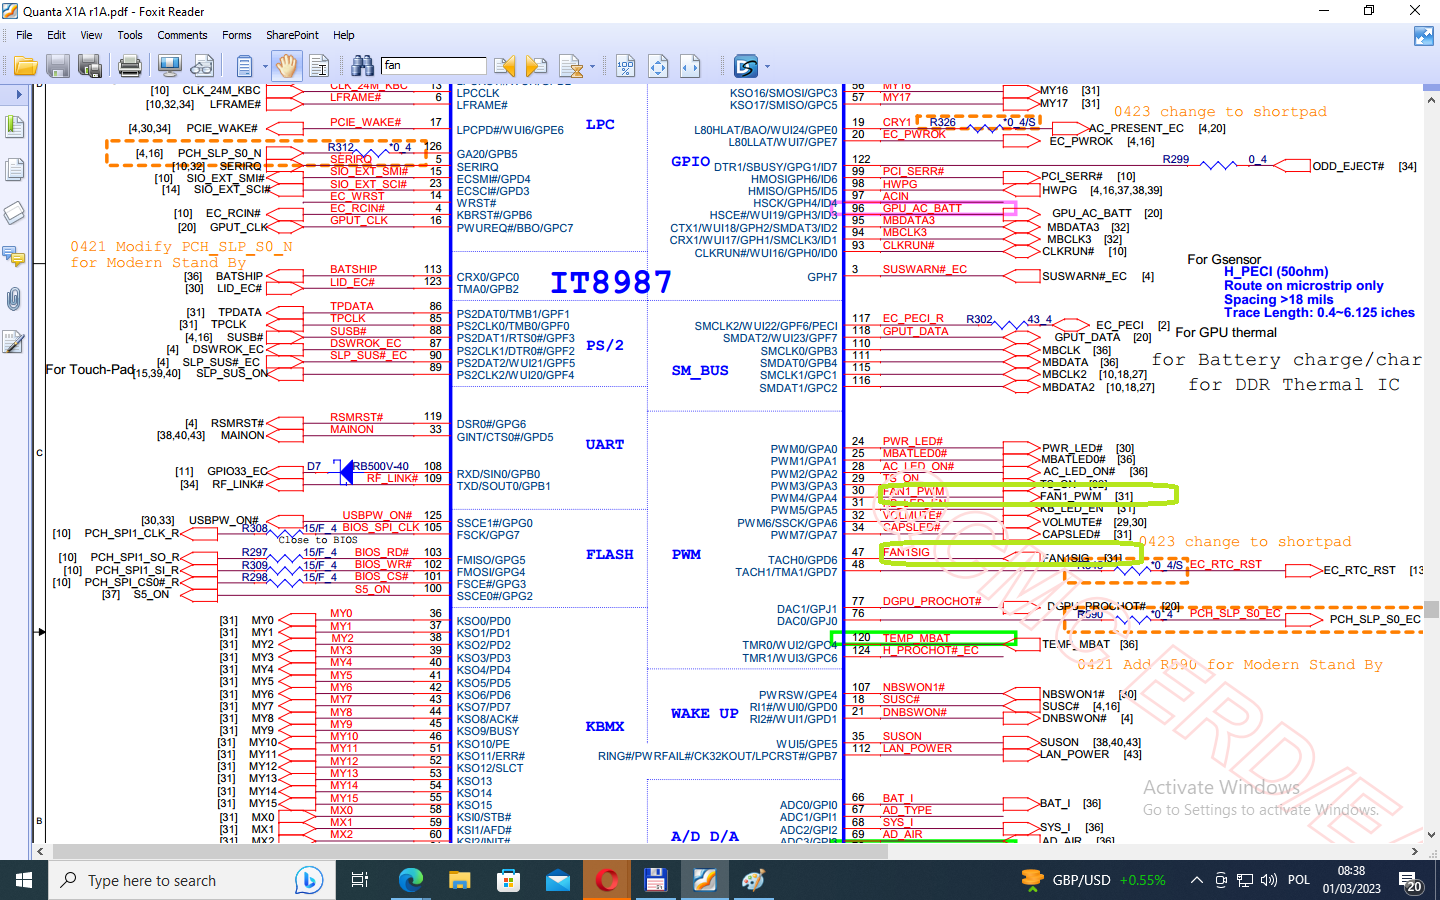Toggle Fit Page view
The height and width of the screenshot is (900, 1440).
[x=658, y=67]
